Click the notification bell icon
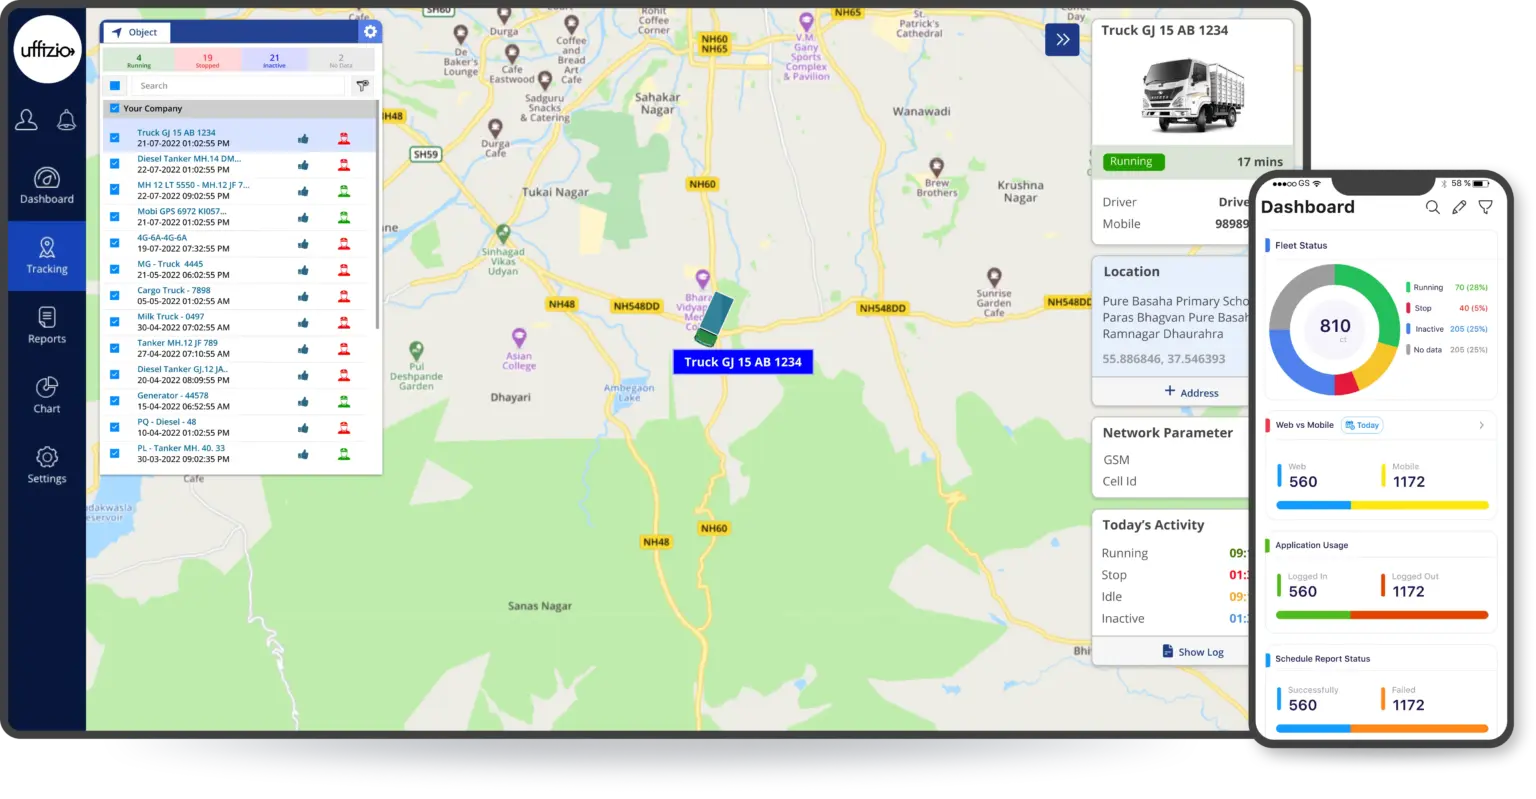This screenshot has width=1536, height=799. (x=67, y=120)
